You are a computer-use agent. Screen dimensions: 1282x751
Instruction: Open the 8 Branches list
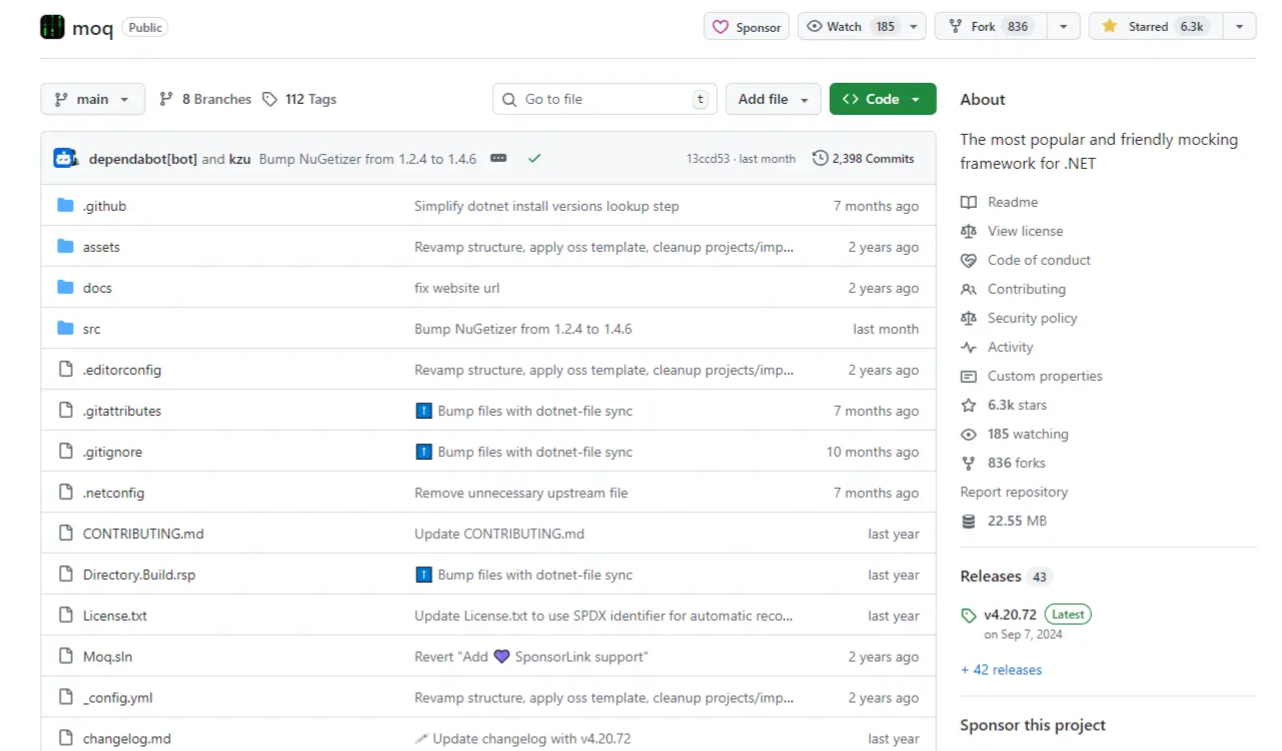click(x=205, y=99)
